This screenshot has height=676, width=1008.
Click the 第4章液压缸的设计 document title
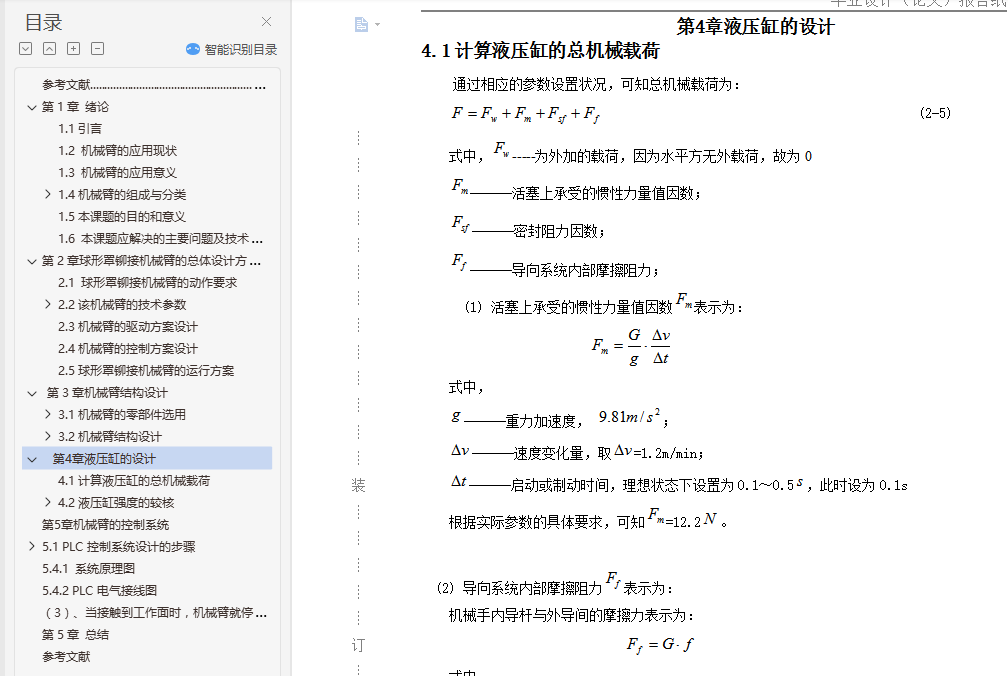pos(755,27)
